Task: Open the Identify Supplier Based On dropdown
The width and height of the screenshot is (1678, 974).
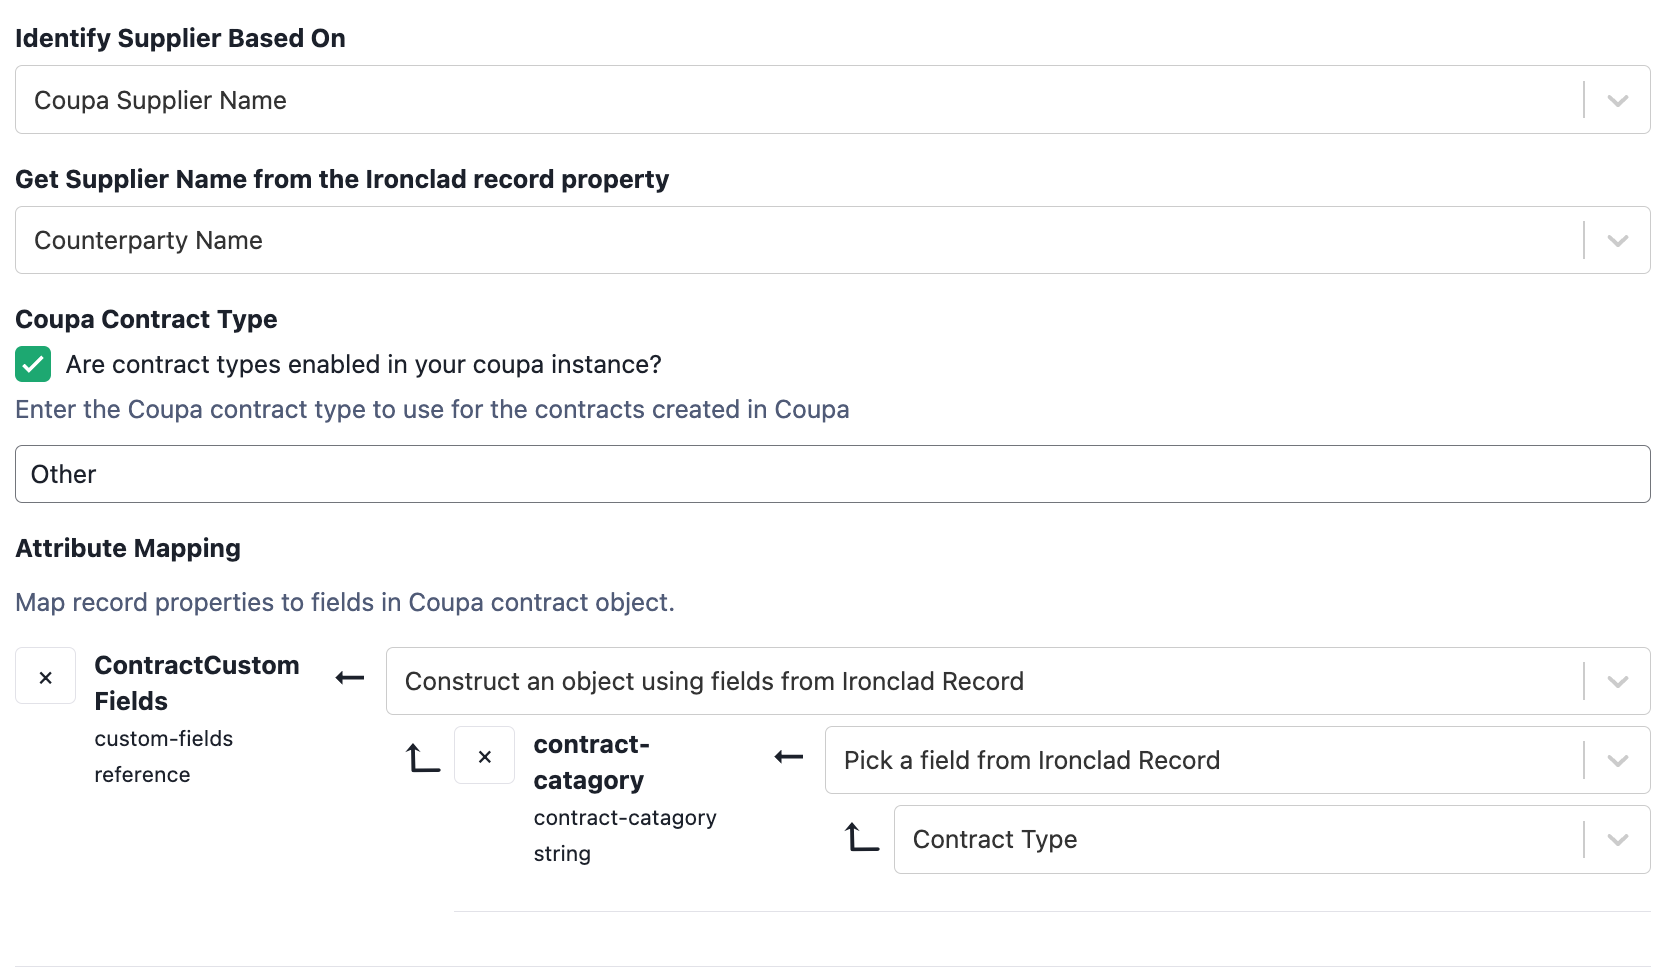Action: coord(800,100)
